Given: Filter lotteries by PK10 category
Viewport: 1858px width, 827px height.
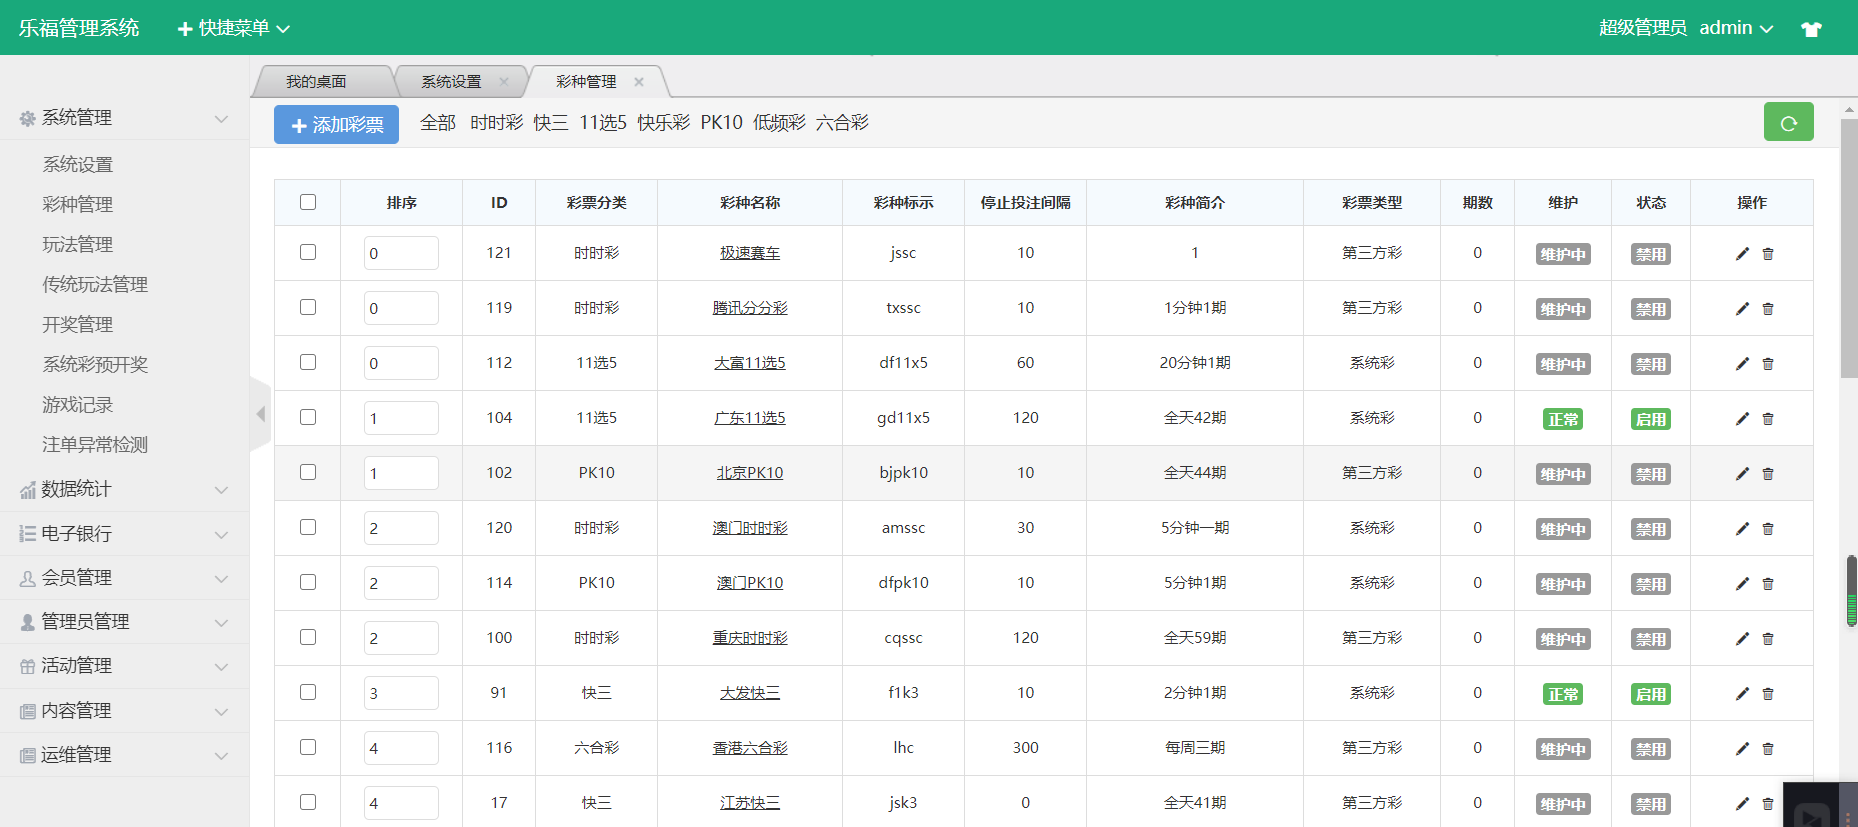Looking at the screenshot, I should [x=722, y=123].
